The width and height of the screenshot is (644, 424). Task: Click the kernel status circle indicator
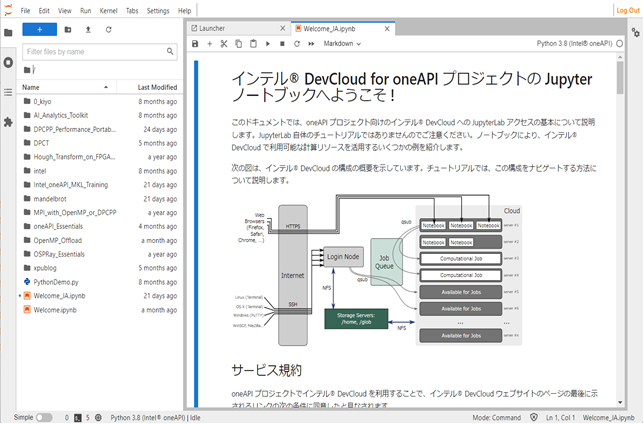point(619,44)
